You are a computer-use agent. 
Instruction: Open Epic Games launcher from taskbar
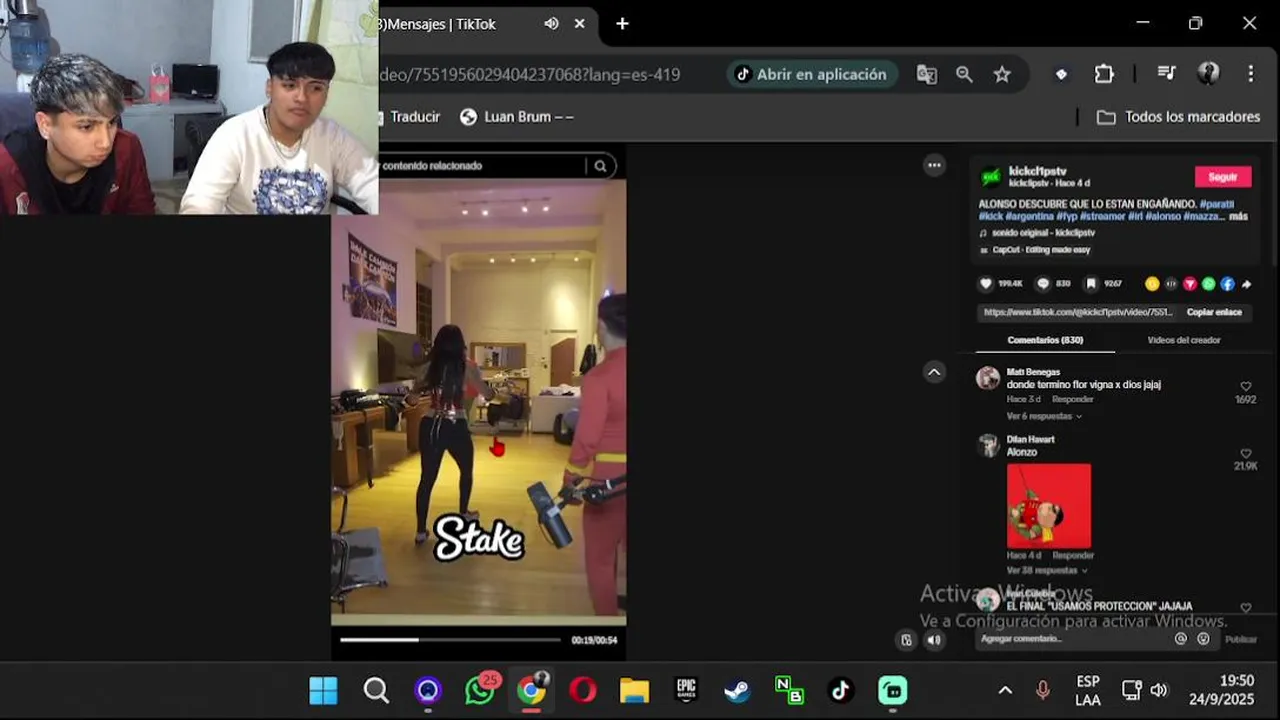tap(686, 690)
